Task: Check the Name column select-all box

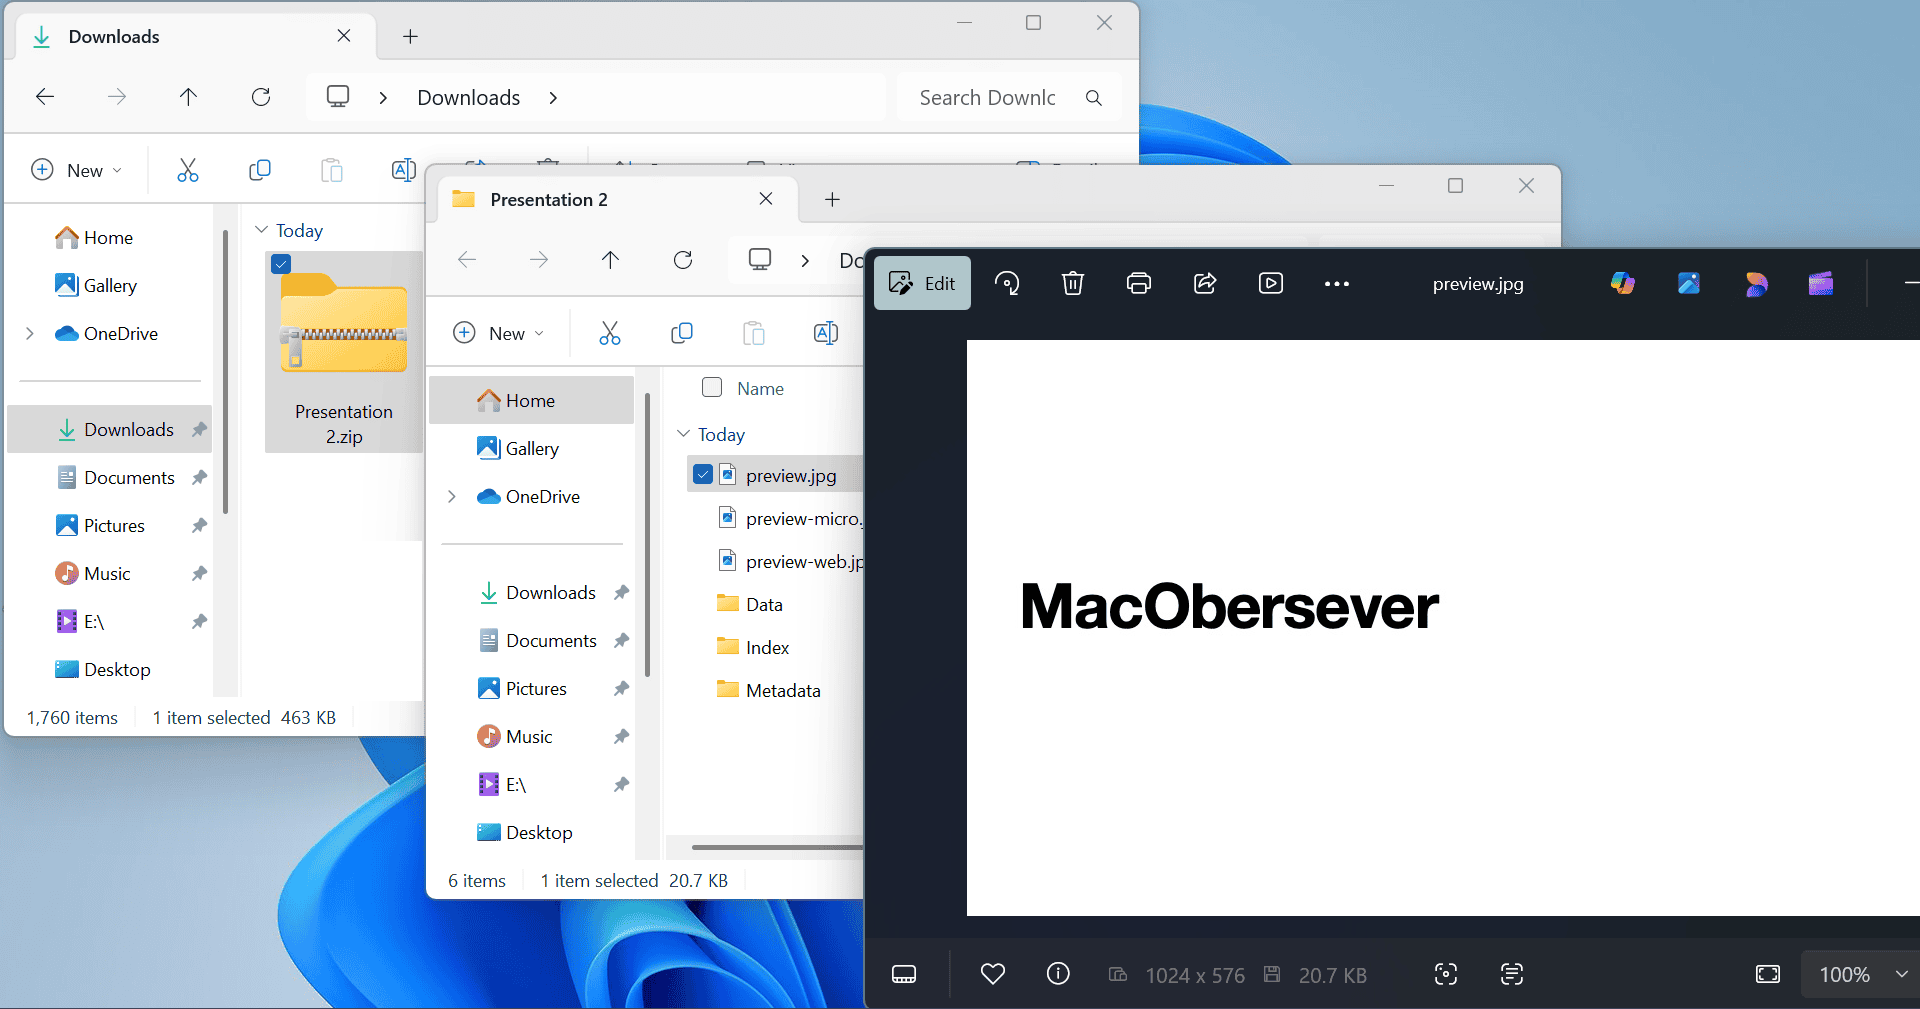Action: pos(711,388)
